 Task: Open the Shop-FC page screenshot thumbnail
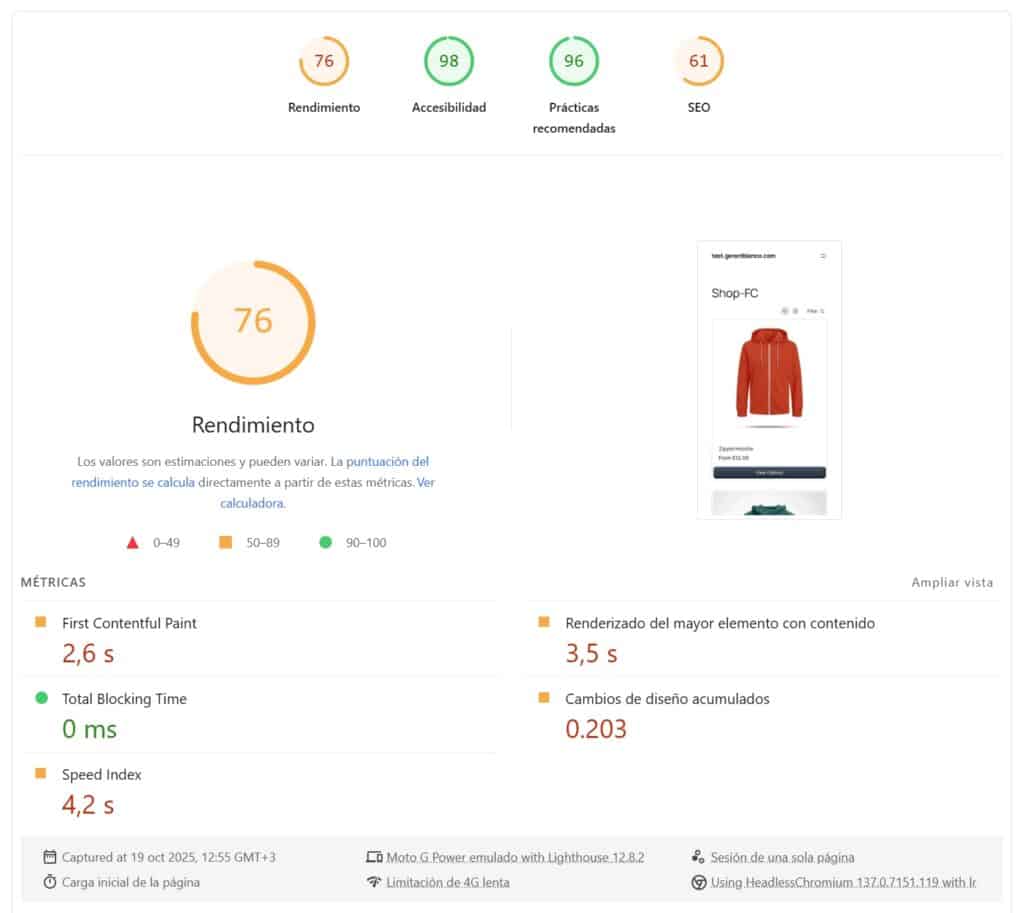point(769,380)
